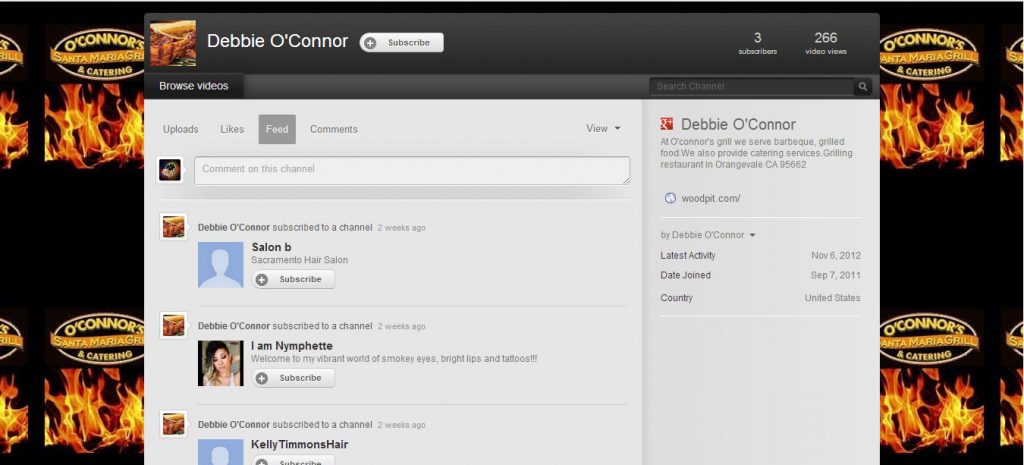Click the Nov 6, 2012 latest activity date

coord(836,256)
